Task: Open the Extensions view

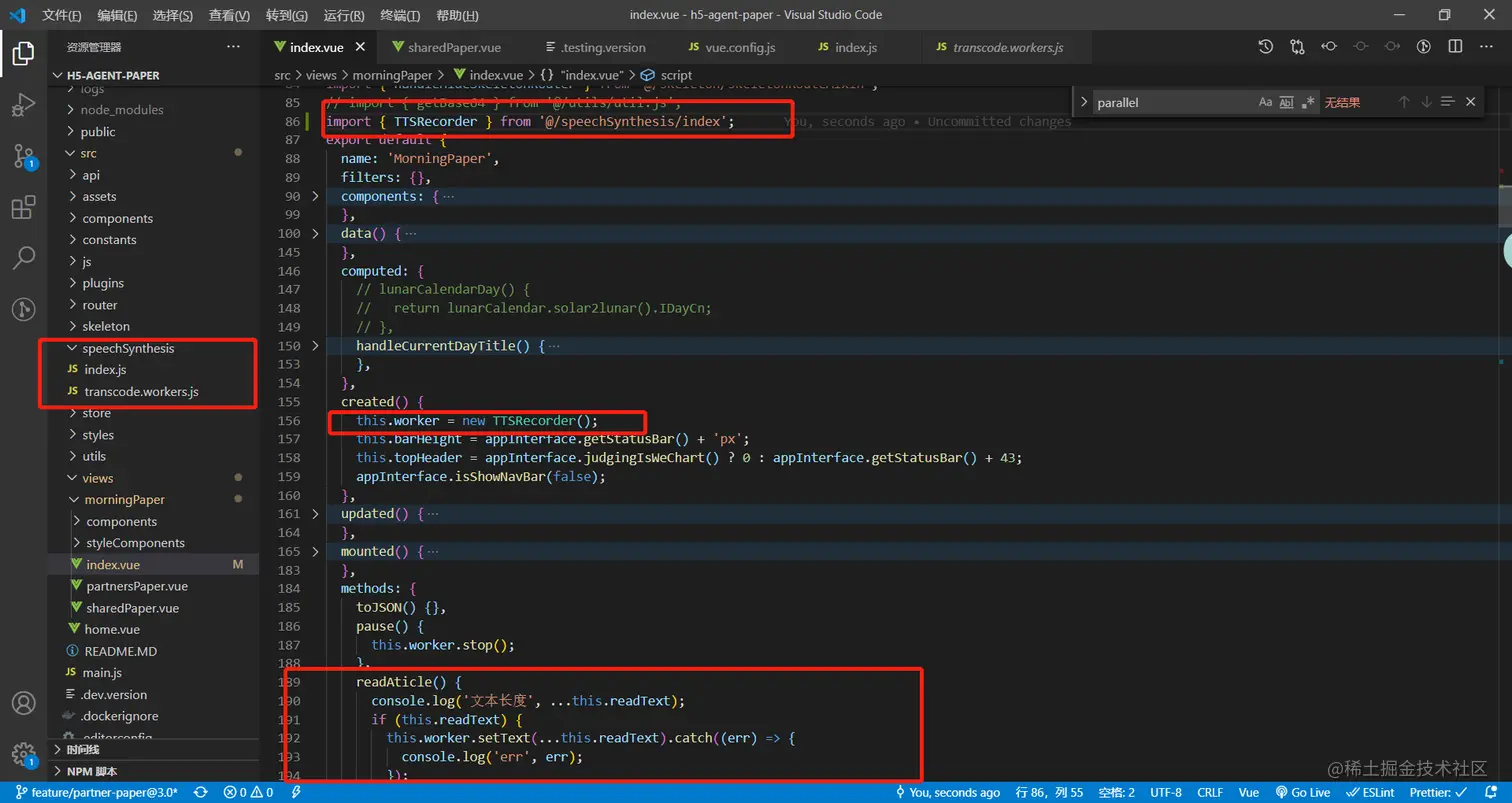Action: click(23, 207)
